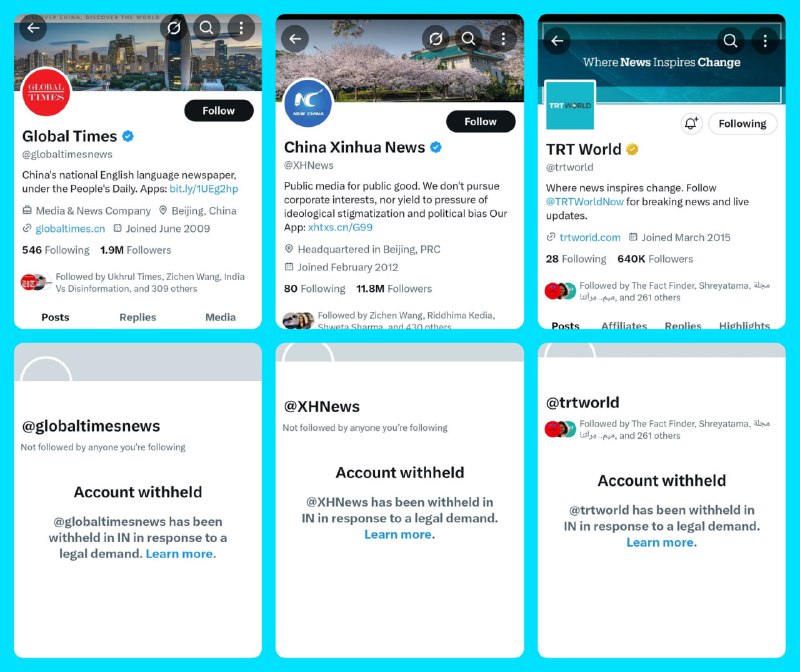Open the @TRTWorldNow mention link
Image resolution: width=800 pixels, height=672 pixels.
coord(585,202)
